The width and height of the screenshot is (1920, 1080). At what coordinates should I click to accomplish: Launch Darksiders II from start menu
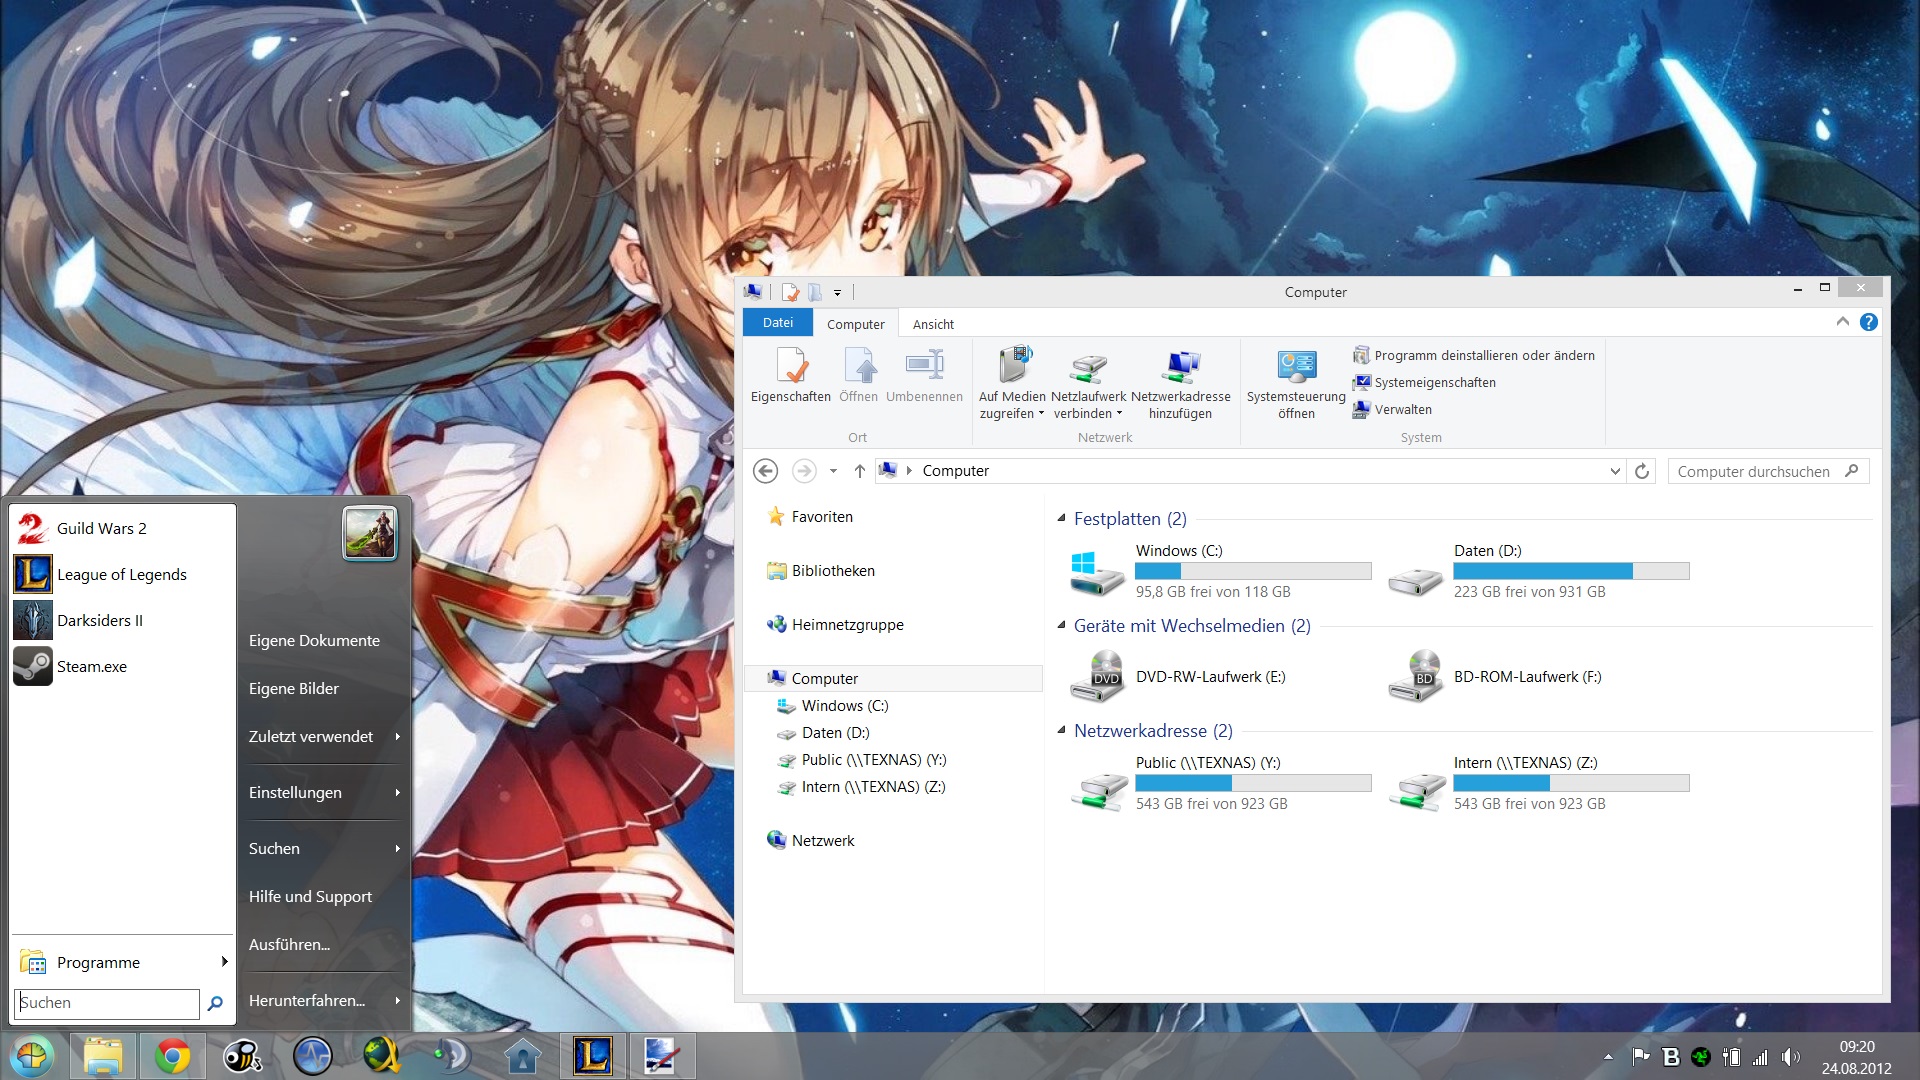pos(123,620)
